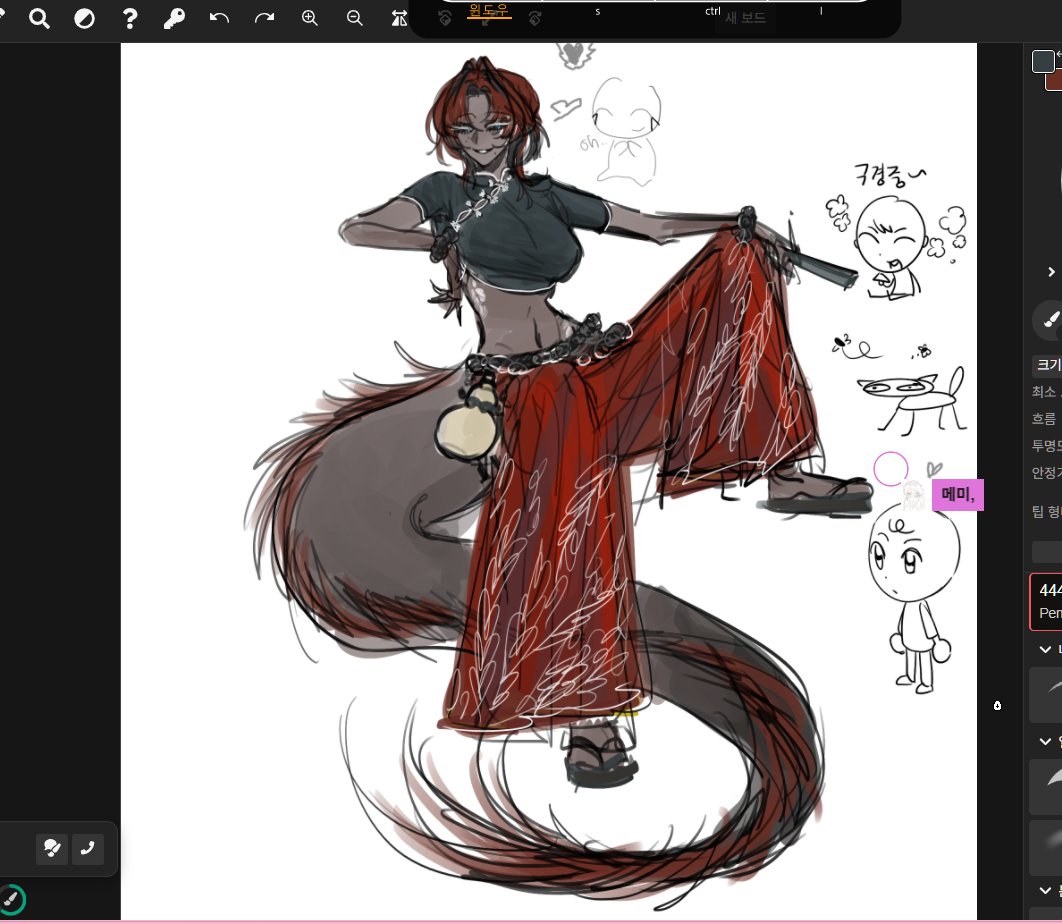Click the 최소 minimum size label

point(1044,392)
